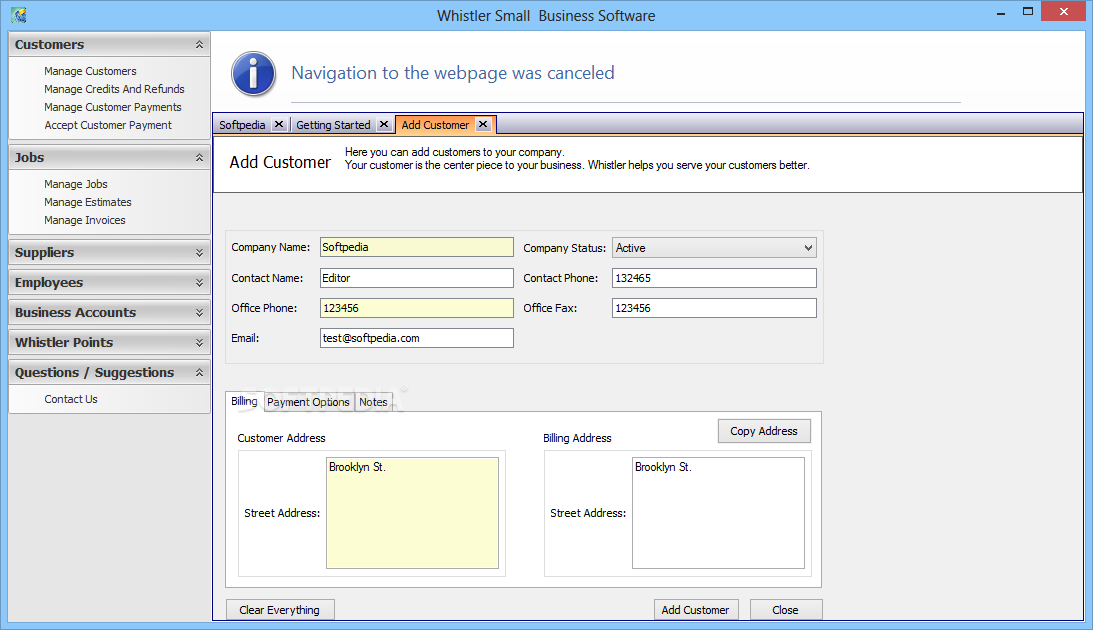The width and height of the screenshot is (1093, 630).
Task: Click the Add Customer button
Action: [x=695, y=610]
